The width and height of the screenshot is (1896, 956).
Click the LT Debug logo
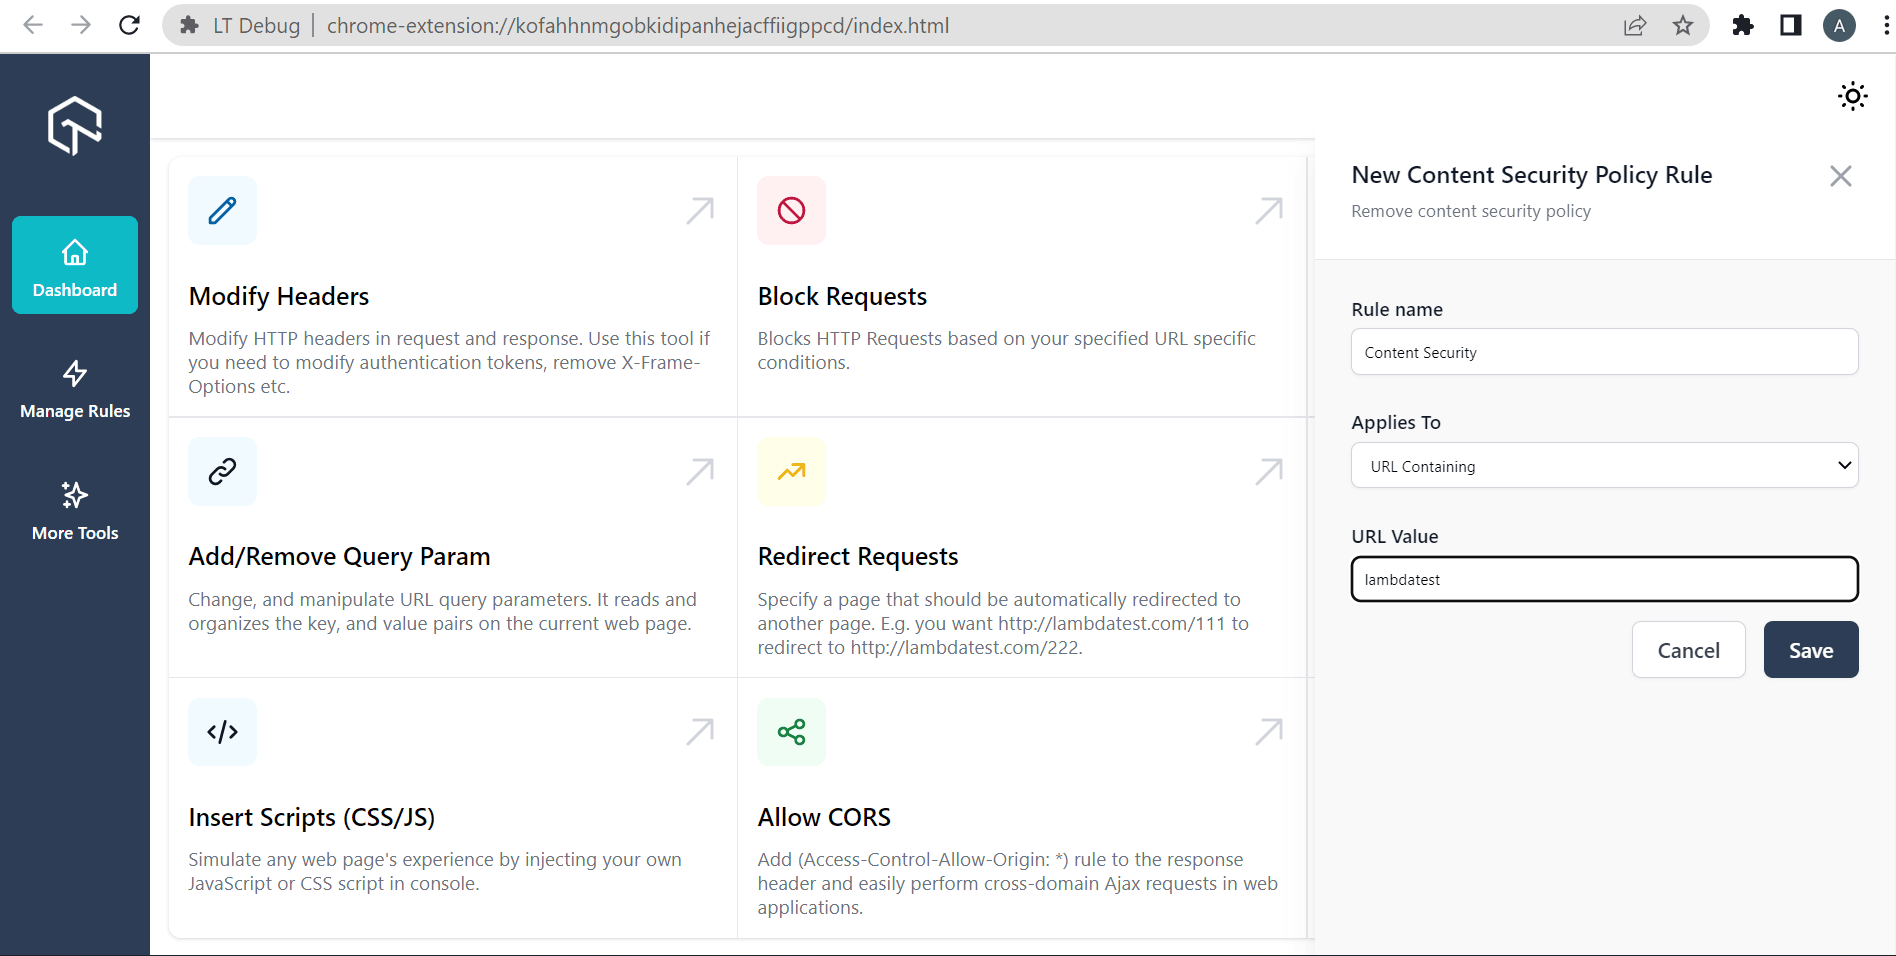[74, 126]
